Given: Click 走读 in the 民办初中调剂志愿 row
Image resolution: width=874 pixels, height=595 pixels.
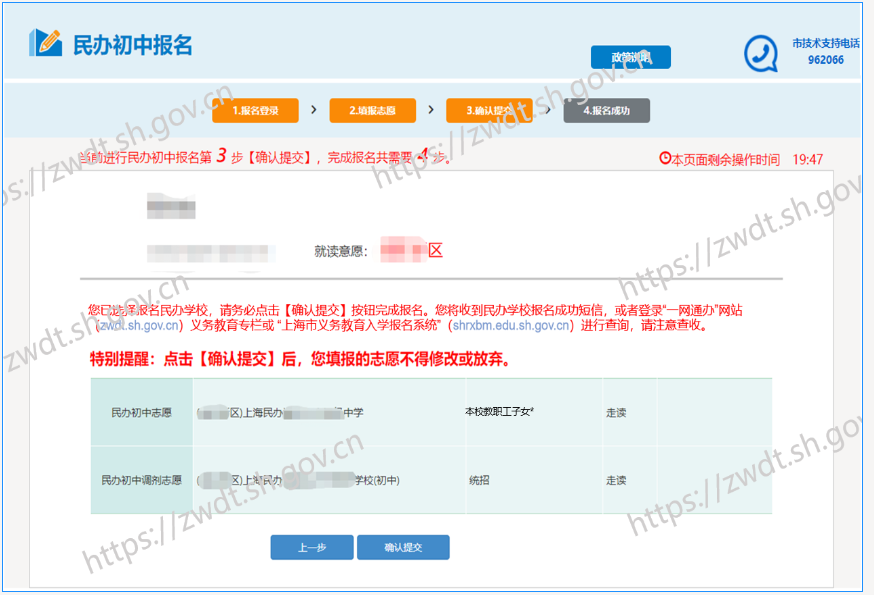Looking at the screenshot, I should pos(616,480).
